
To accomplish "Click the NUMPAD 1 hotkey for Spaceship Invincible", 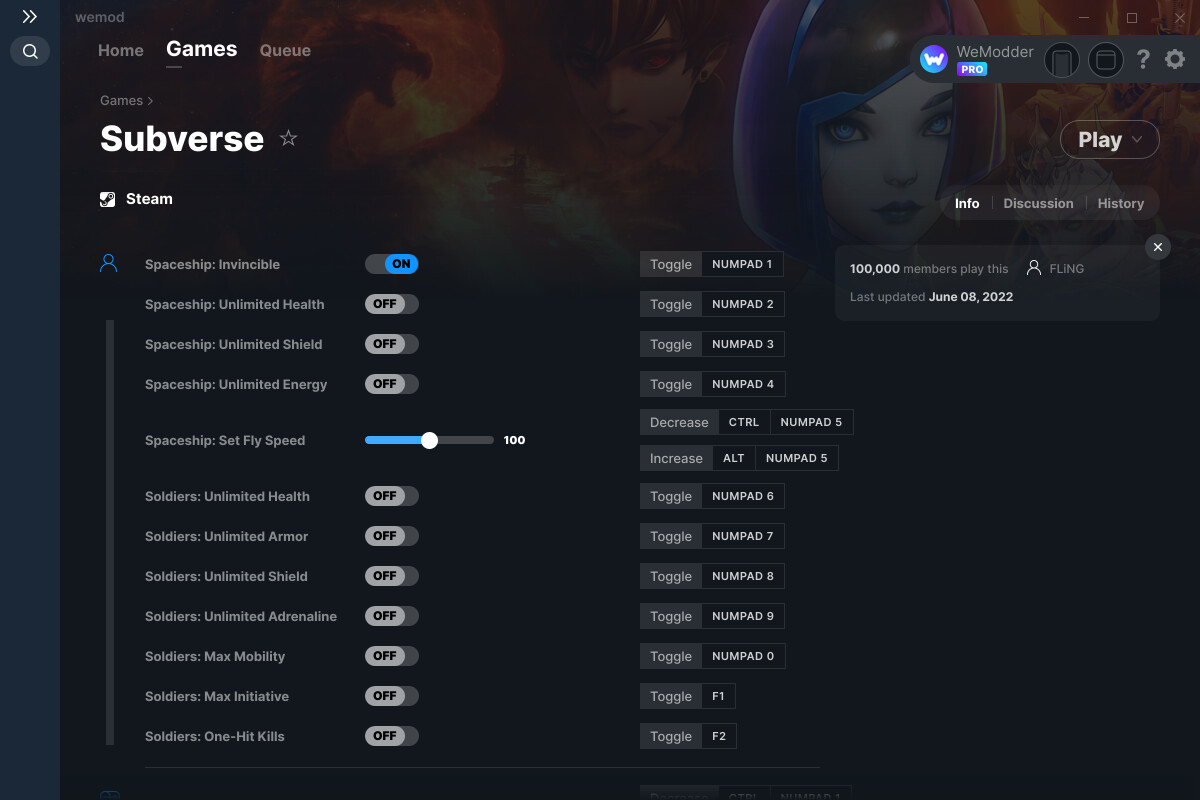I will (x=742, y=264).
